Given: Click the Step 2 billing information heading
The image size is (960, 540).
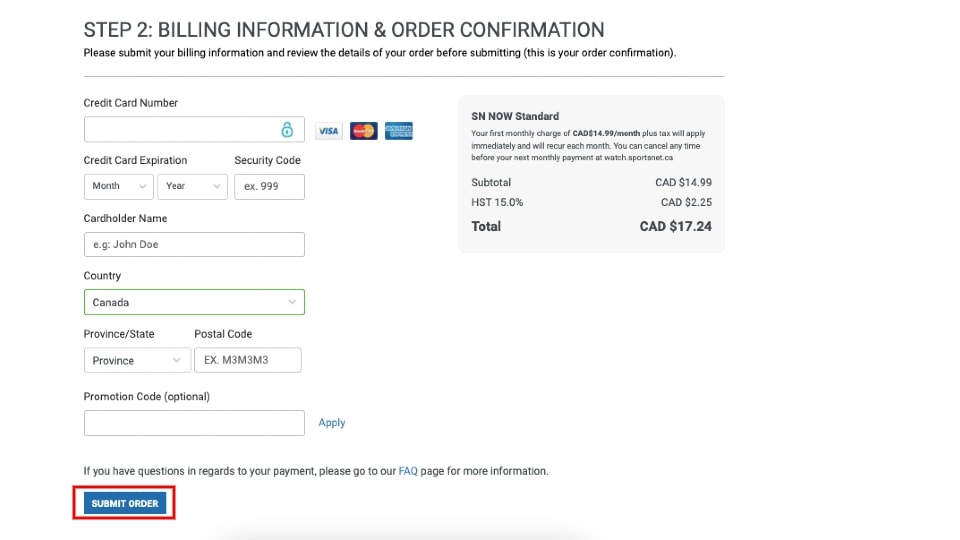Looking at the screenshot, I should coord(344,30).
